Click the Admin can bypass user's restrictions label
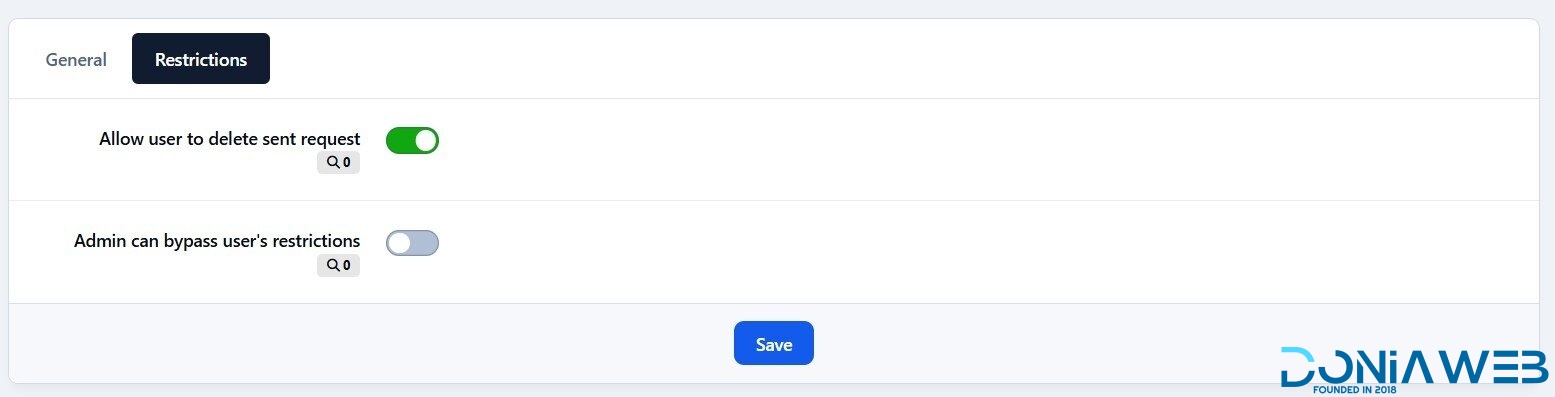Image resolution: width=1555 pixels, height=397 pixels. click(217, 241)
